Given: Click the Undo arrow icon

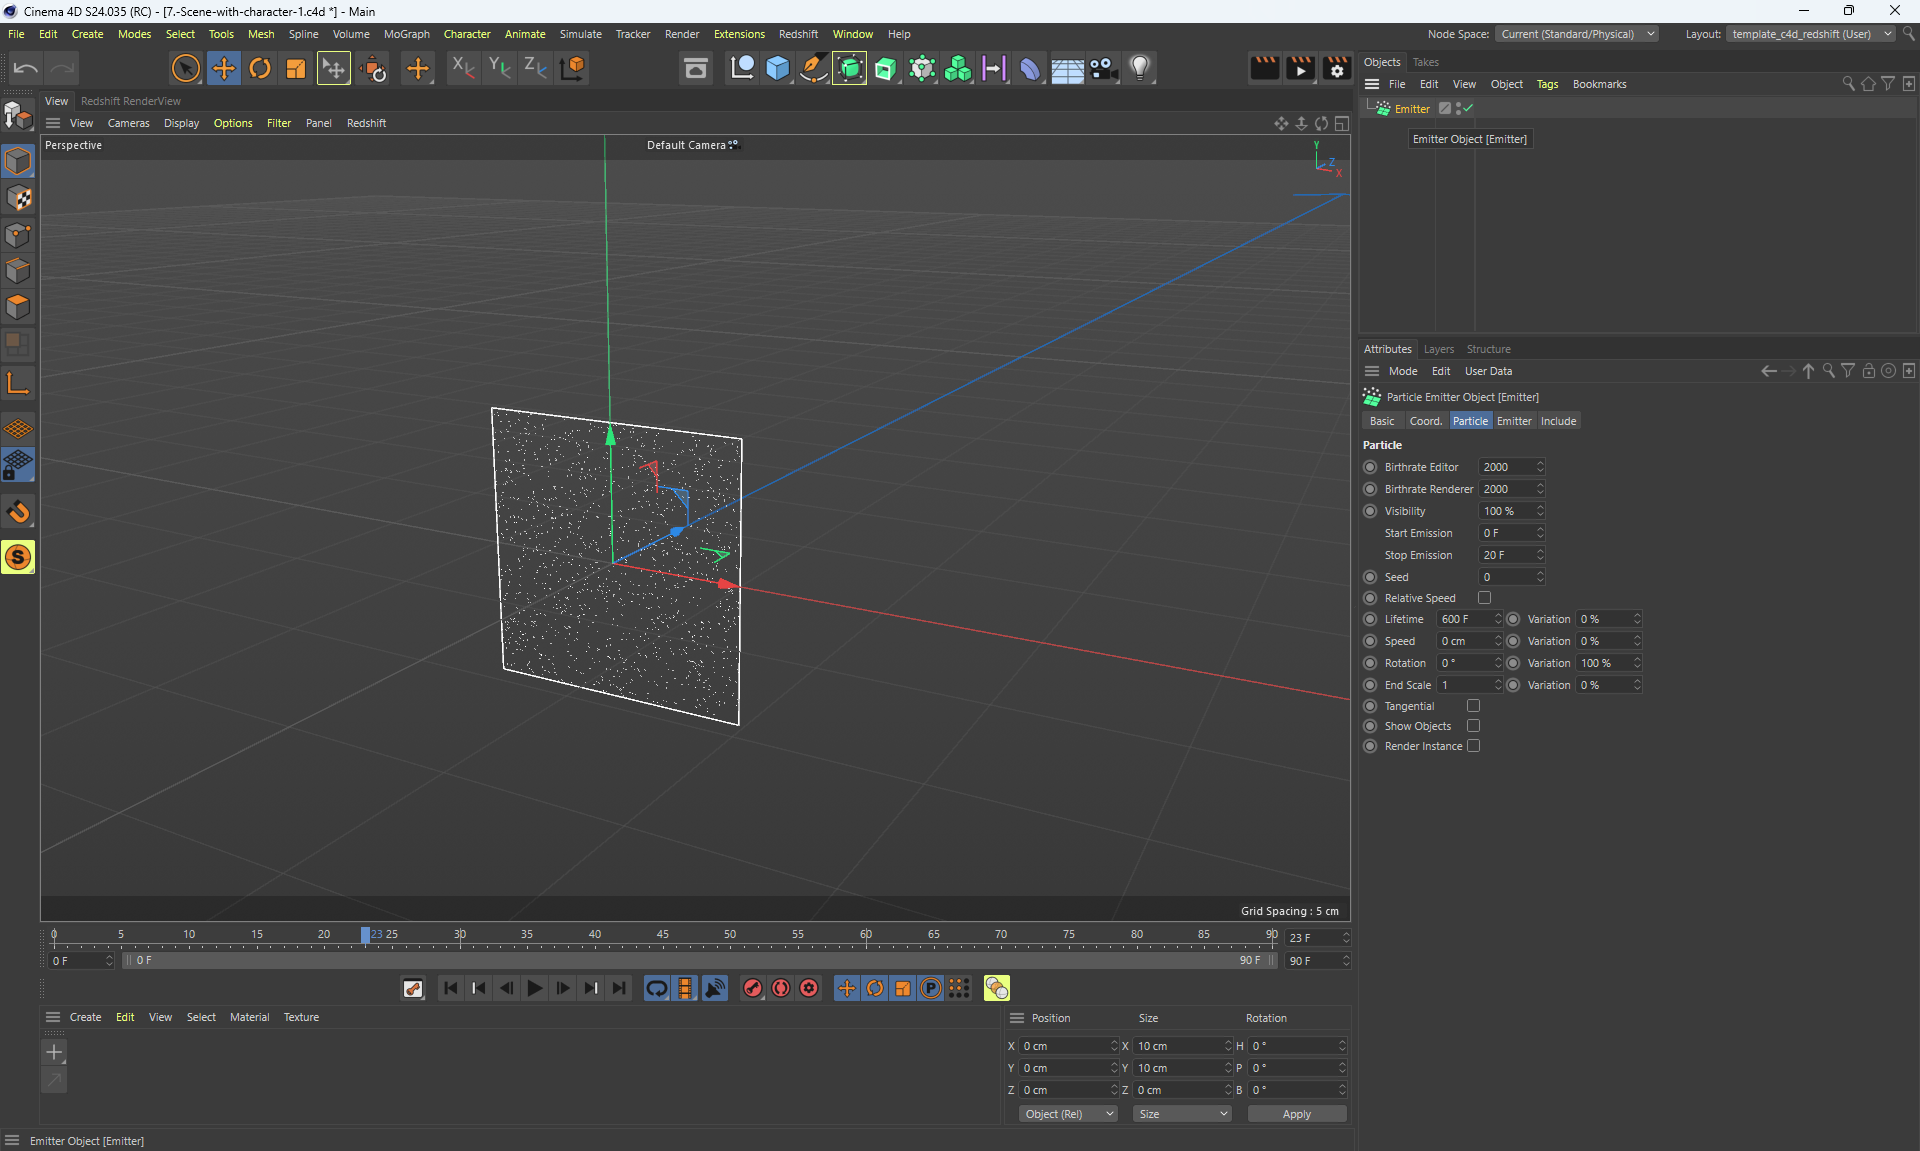Looking at the screenshot, I should [26, 68].
